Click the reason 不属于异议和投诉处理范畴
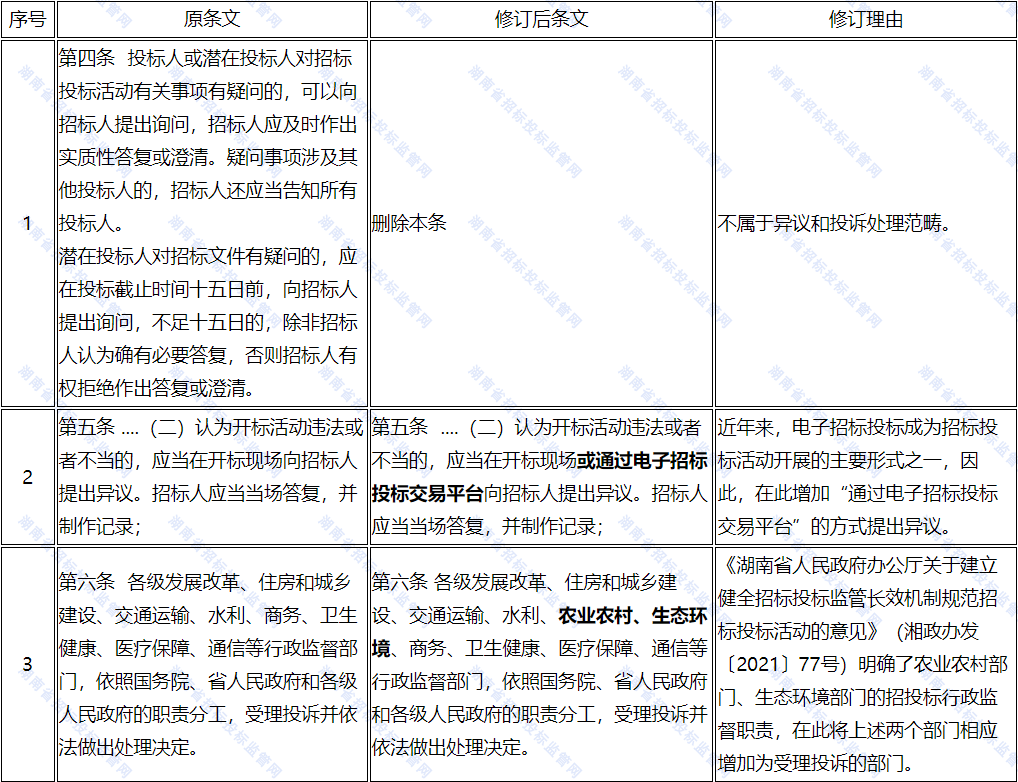Screen dimensions: 1018x782 pos(834,223)
